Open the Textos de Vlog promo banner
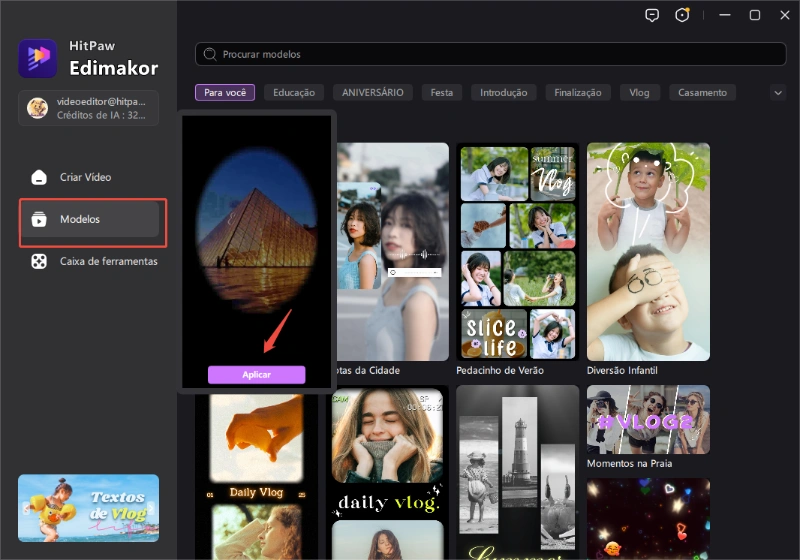 [88, 508]
